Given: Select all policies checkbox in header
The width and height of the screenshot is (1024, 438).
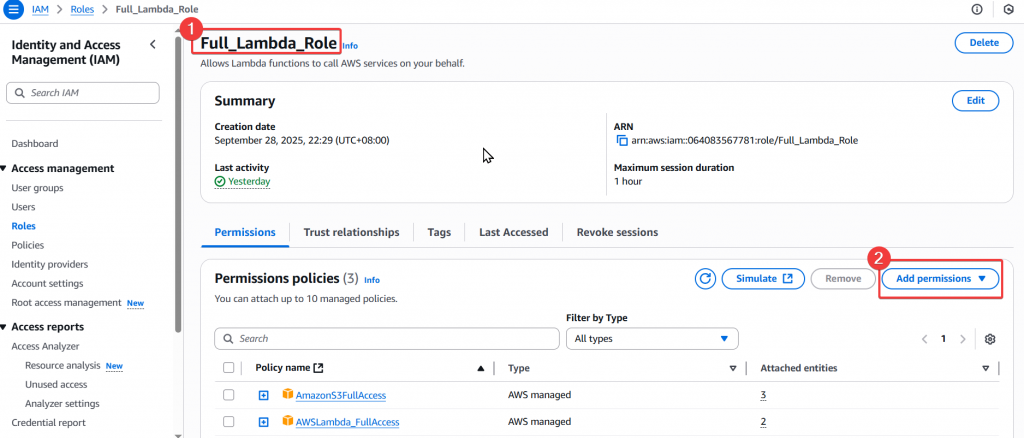Looking at the screenshot, I should click(228, 368).
